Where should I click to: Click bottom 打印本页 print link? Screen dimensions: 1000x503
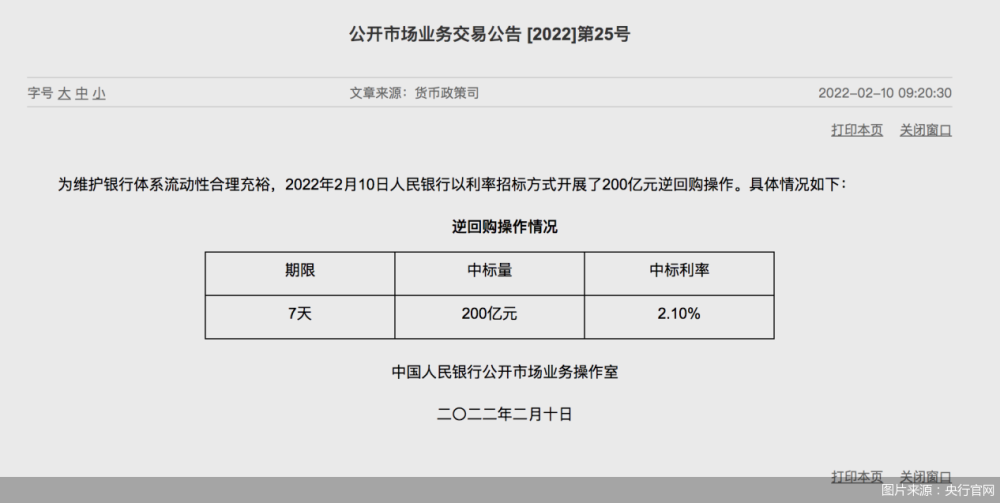857,476
